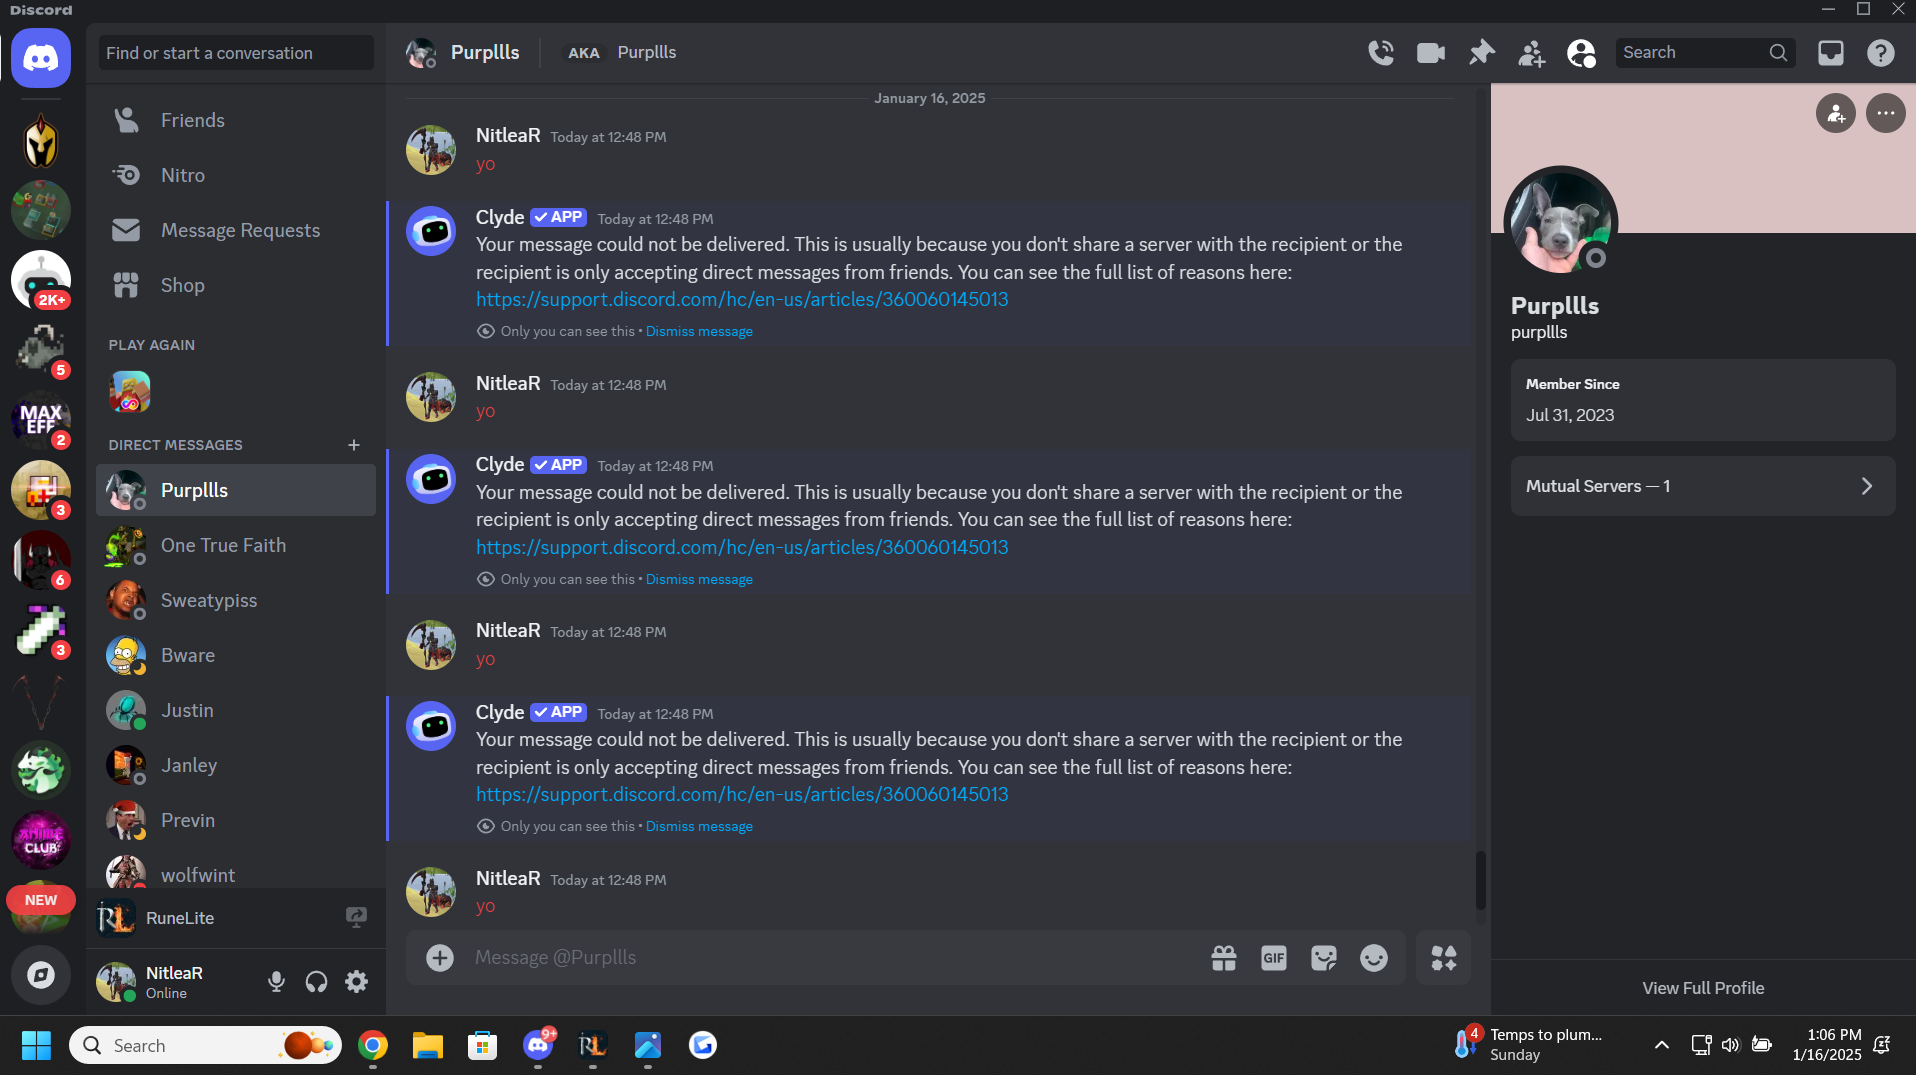Click the add friend icon on profile banner
The image size is (1916, 1075).
tap(1836, 113)
